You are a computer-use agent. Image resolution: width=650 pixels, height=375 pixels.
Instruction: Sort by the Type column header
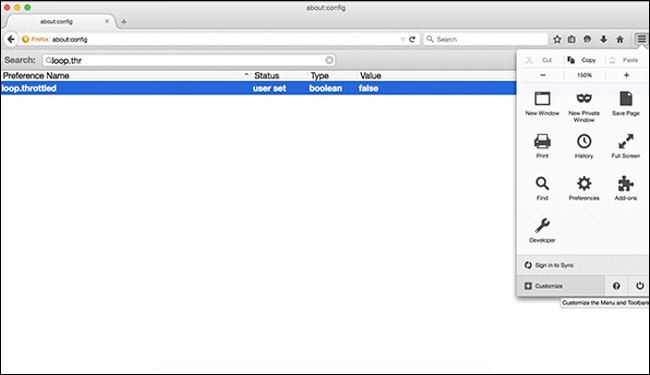click(x=333, y=75)
